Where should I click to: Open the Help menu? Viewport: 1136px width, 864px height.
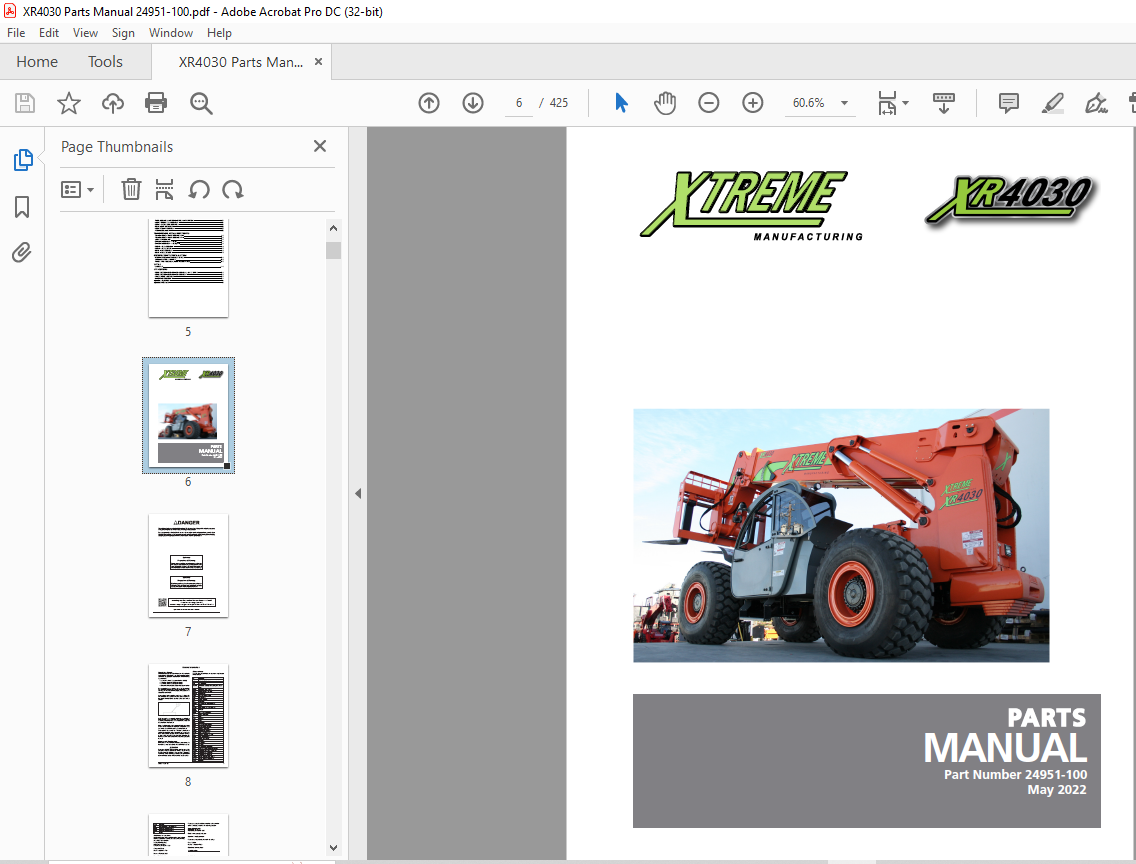pyautogui.click(x=219, y=33)
